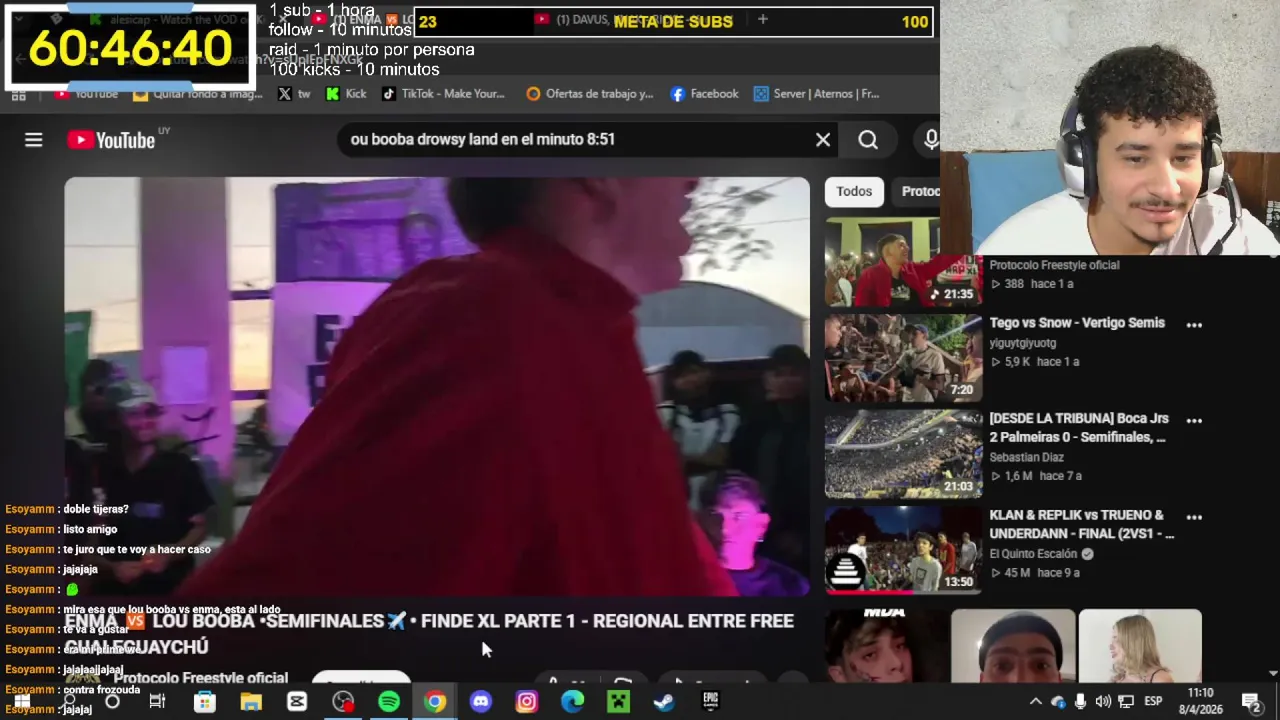The width and height of the screenshot is (1280, 720).
Task: Open the new tab plus button
Action: pyautogui.click(x=762, y=19)
